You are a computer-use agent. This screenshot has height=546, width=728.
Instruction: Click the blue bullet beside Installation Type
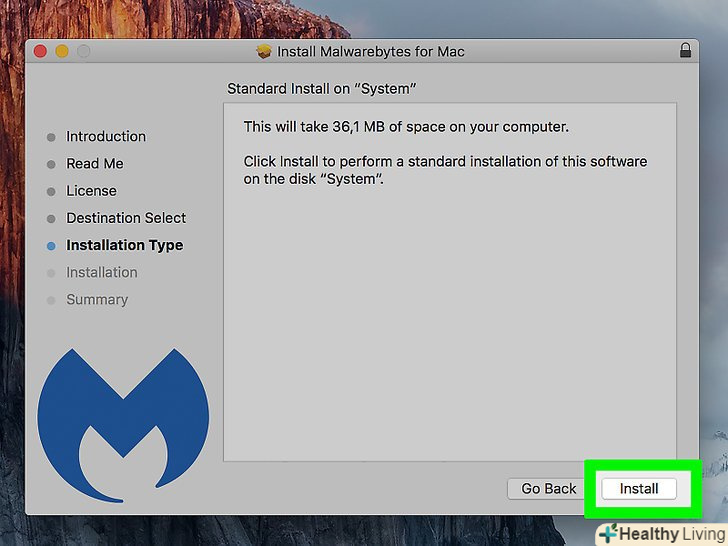pos(51,246)
